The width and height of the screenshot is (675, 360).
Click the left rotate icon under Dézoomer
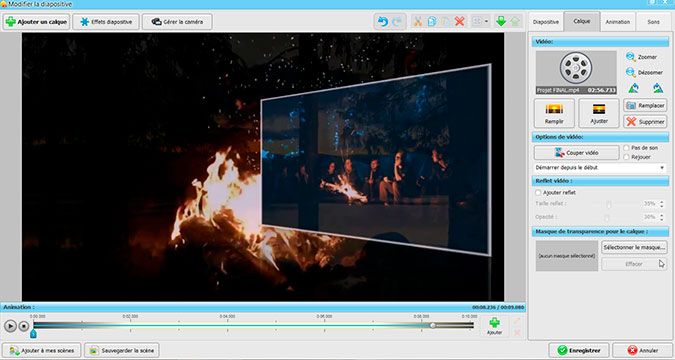point(634,88)
